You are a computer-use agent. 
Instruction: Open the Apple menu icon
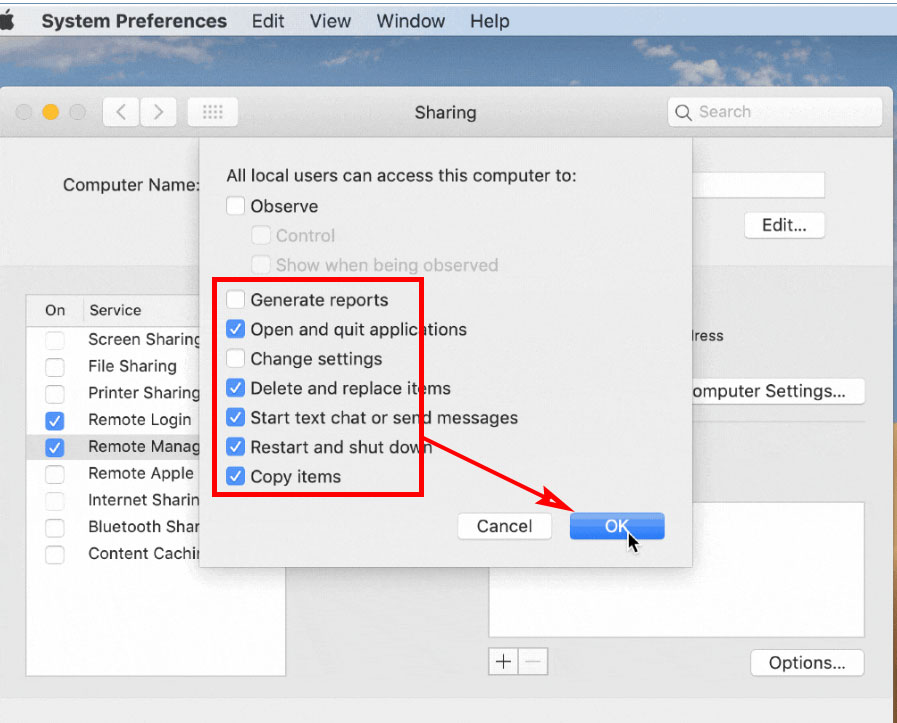(7, 21)
